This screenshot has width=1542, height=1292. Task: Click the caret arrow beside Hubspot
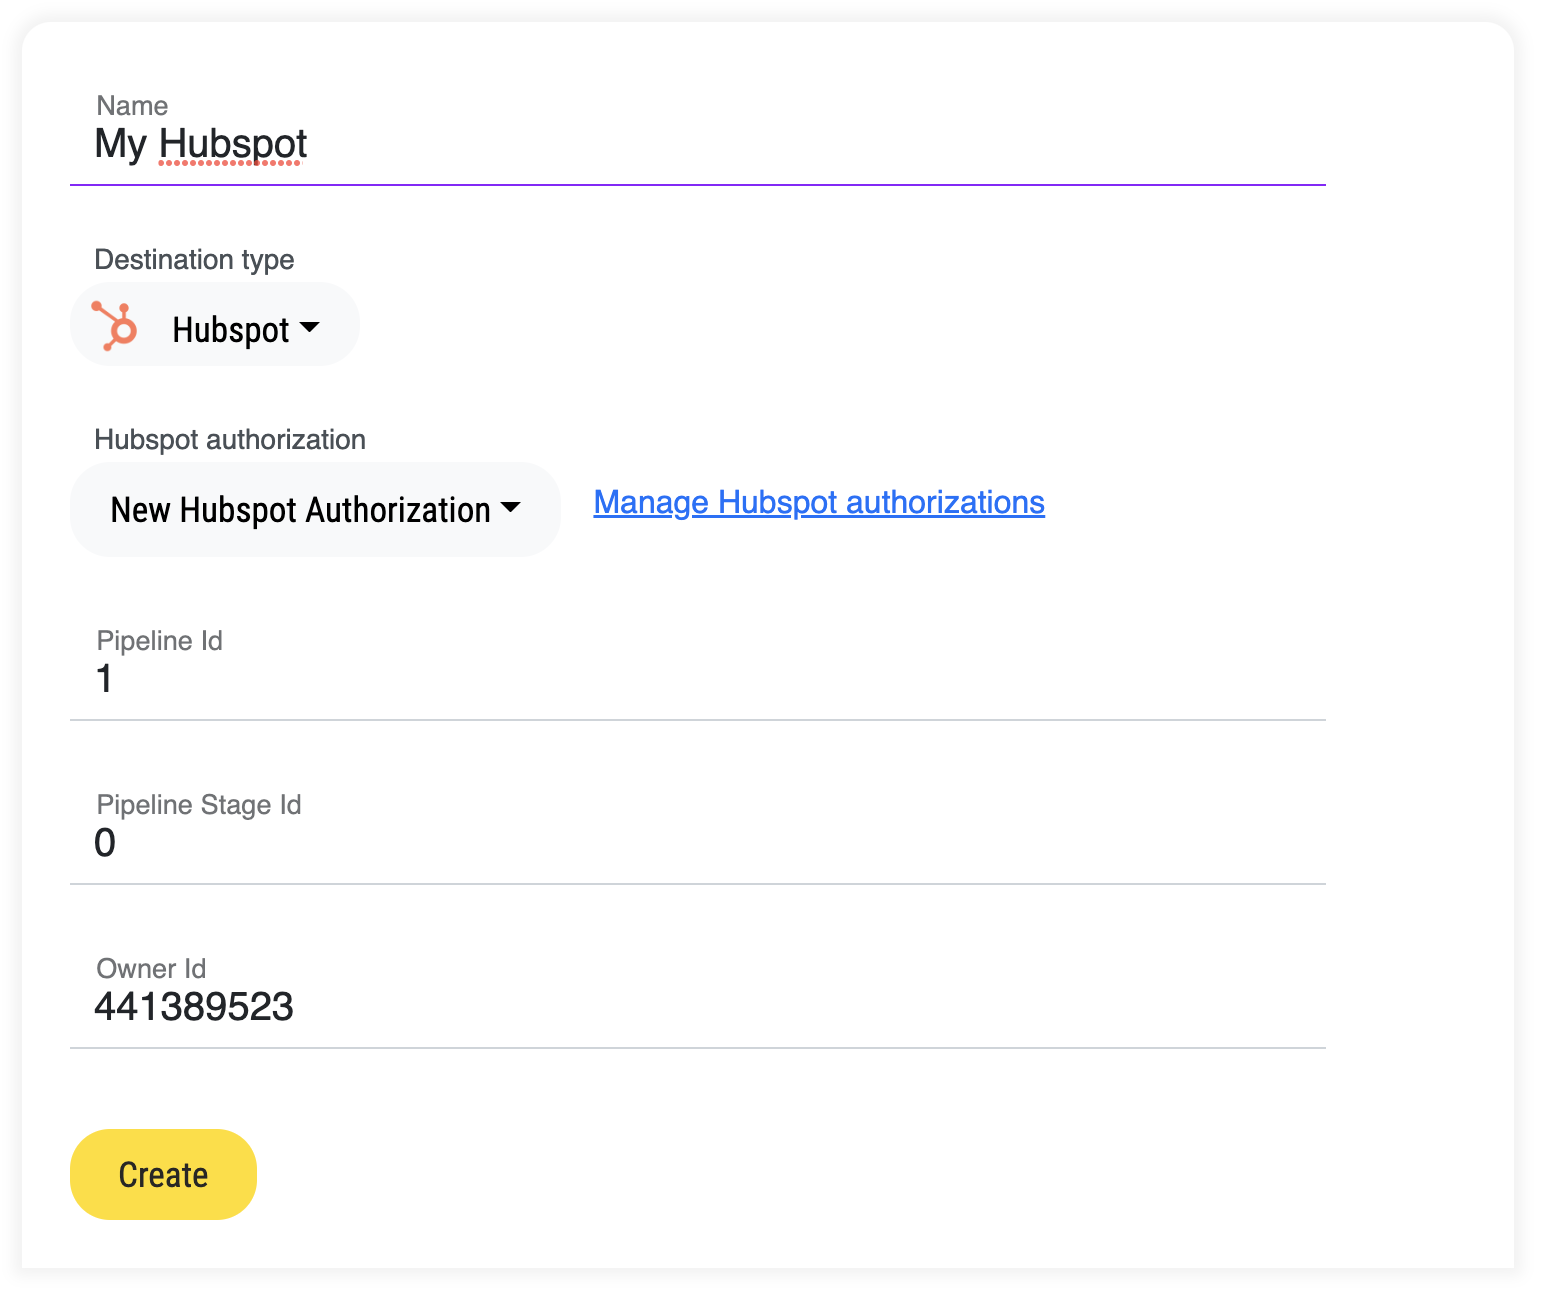click(310, 327)
